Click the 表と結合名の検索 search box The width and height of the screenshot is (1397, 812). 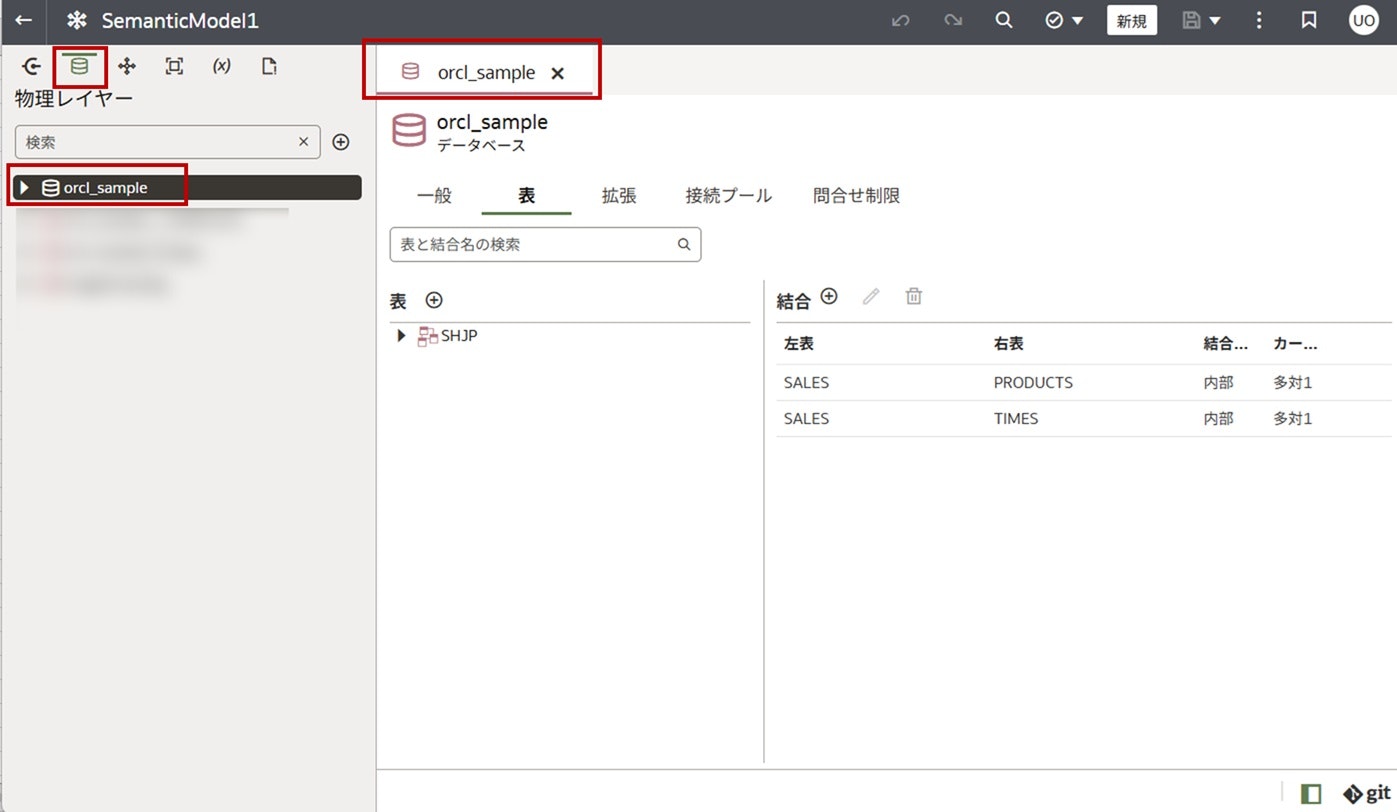(545, 244)
